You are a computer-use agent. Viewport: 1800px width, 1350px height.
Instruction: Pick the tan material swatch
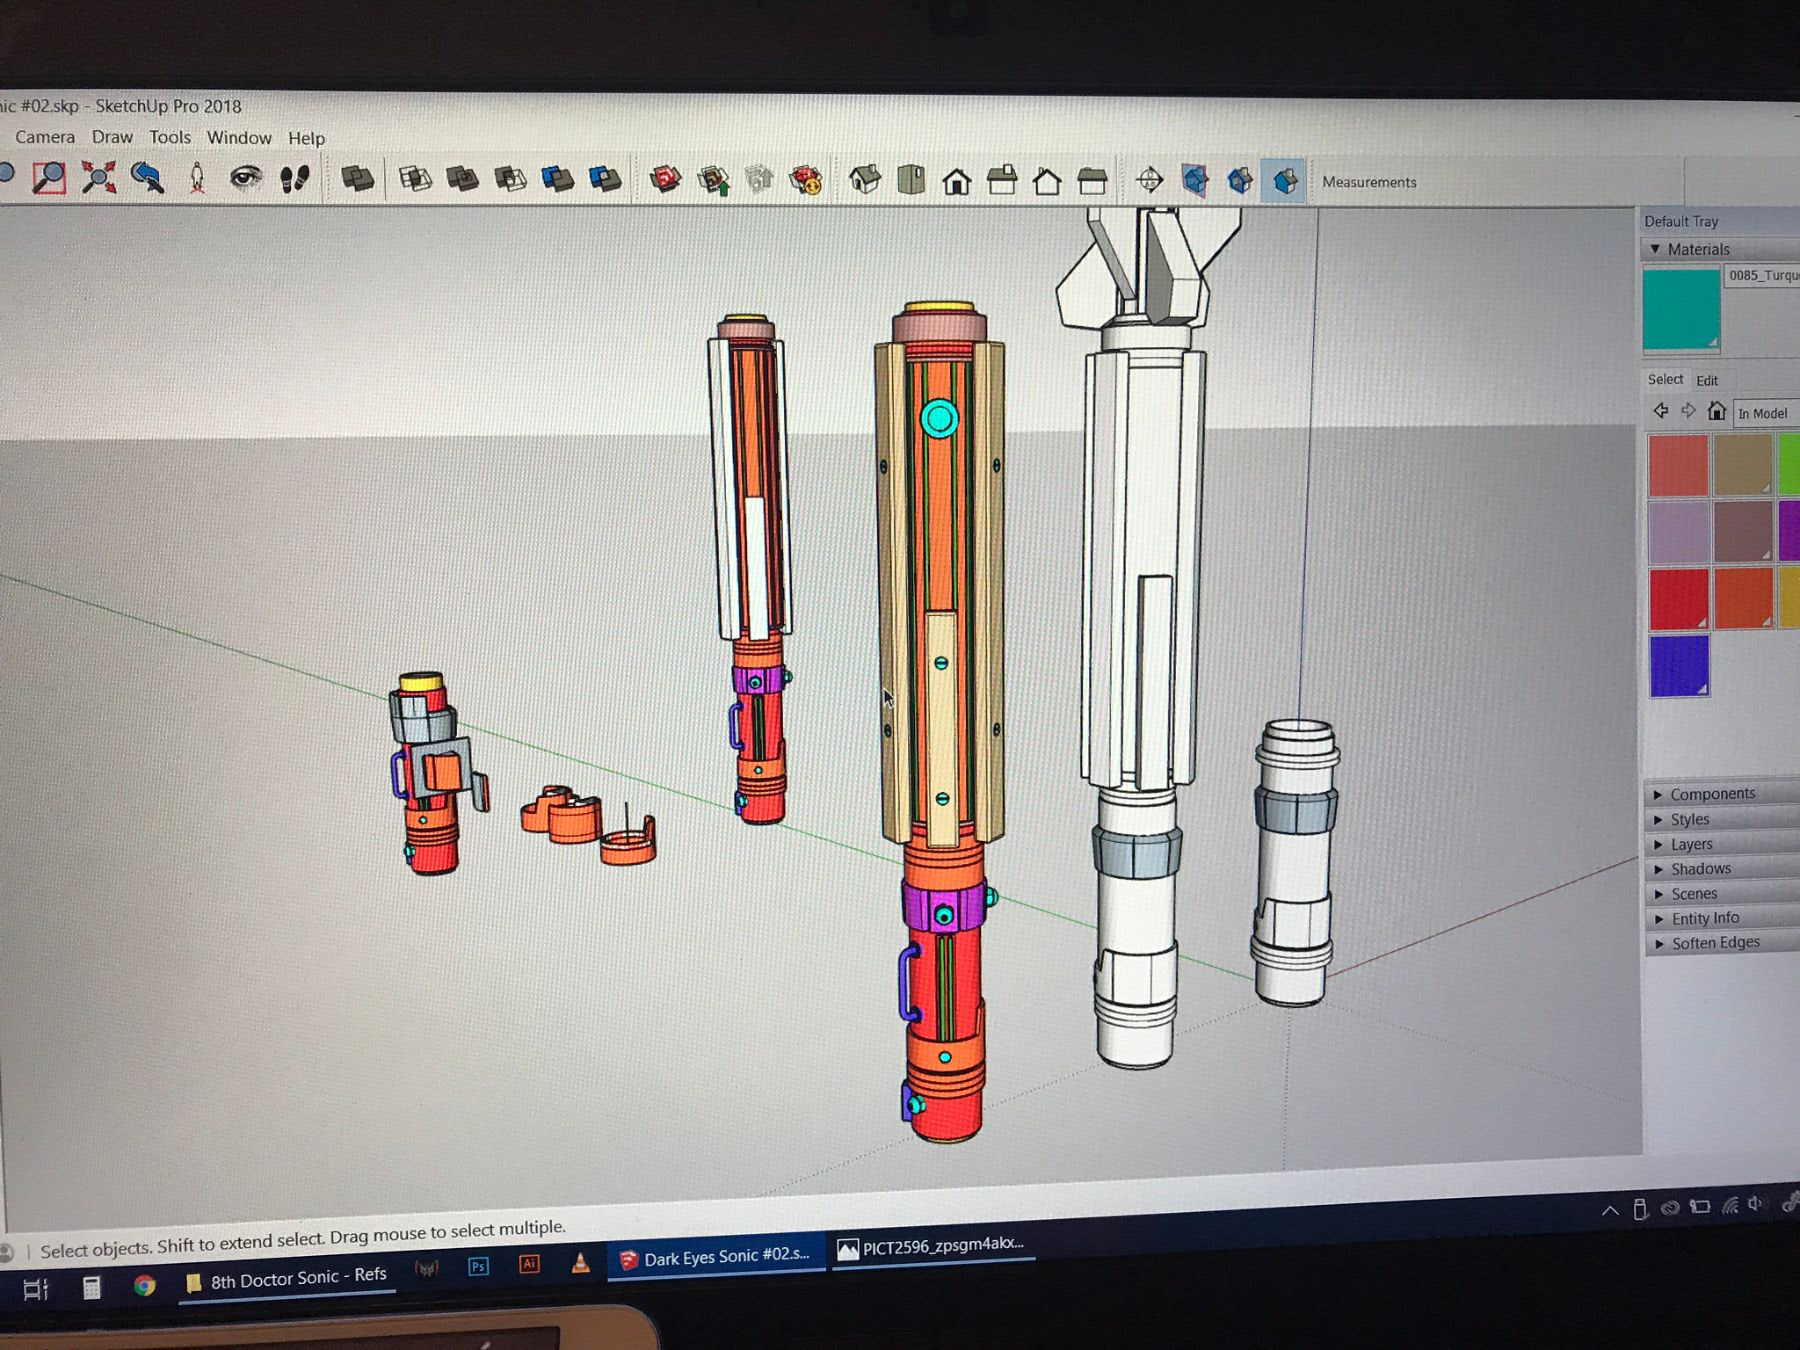[1743, 465]
